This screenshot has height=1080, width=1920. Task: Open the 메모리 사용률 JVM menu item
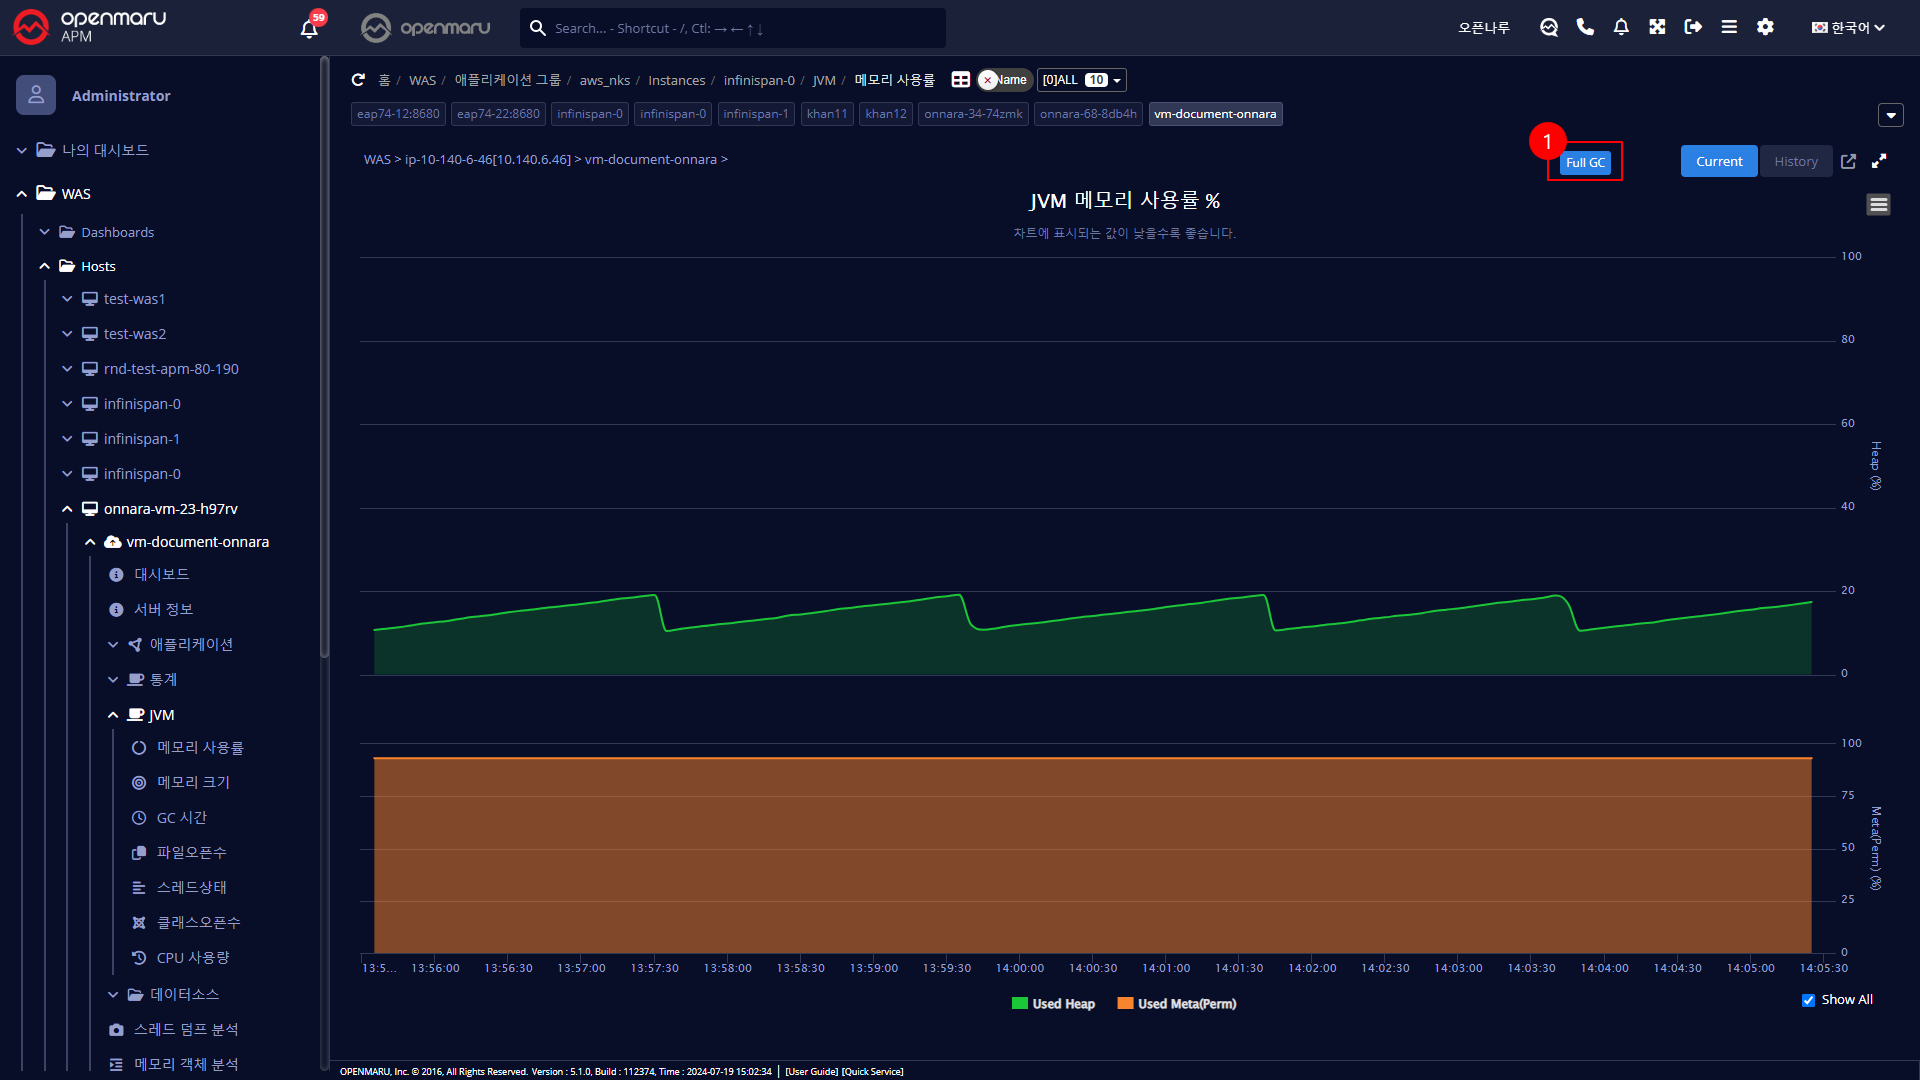pyautogui.click(x=201, y=747)
